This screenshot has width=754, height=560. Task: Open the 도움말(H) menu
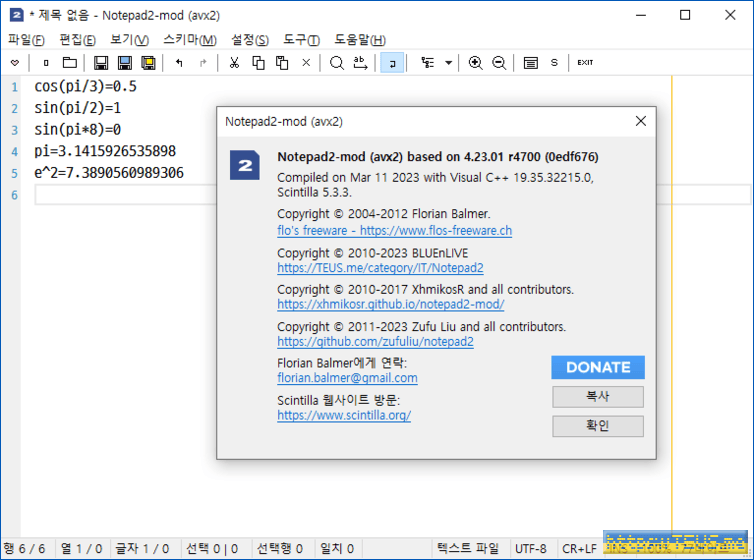360,39
